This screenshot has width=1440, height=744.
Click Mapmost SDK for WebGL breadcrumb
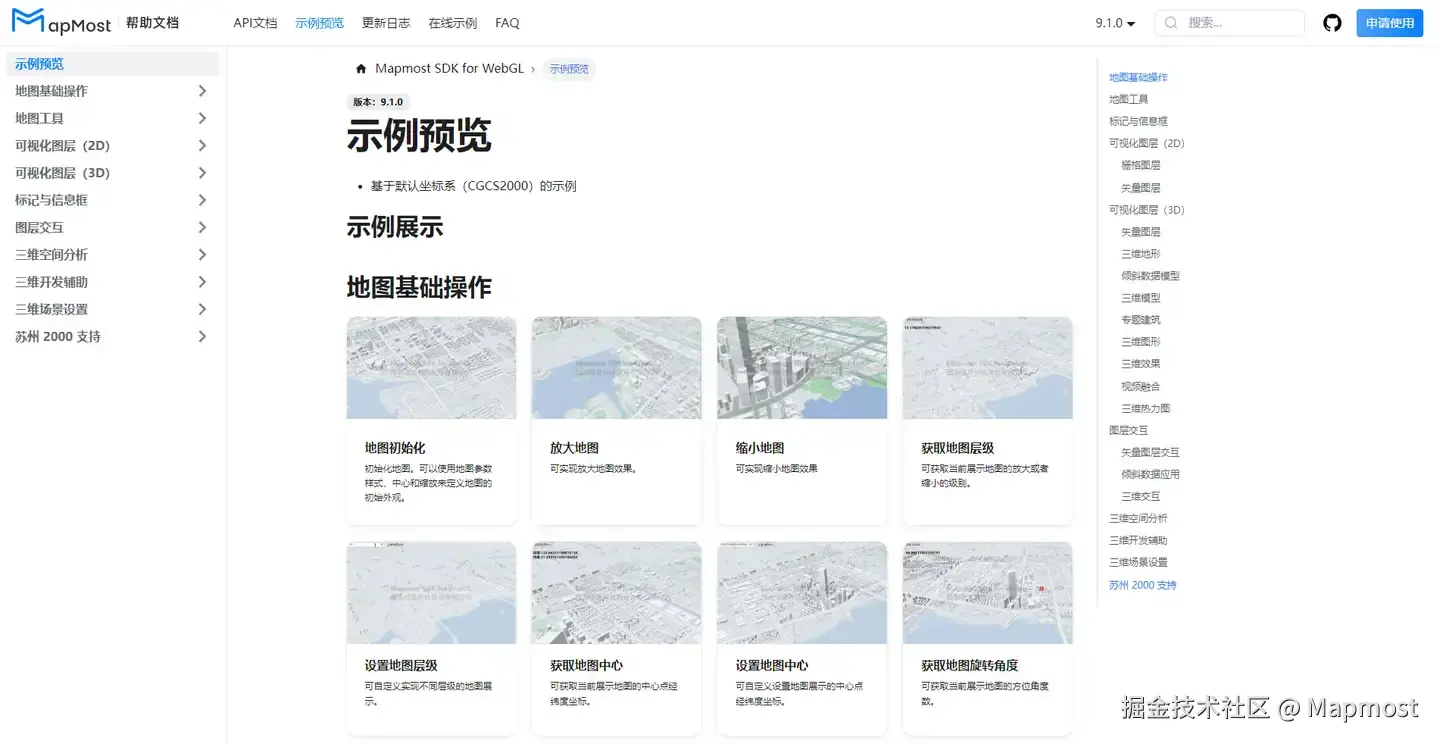[x=449, y=69]
